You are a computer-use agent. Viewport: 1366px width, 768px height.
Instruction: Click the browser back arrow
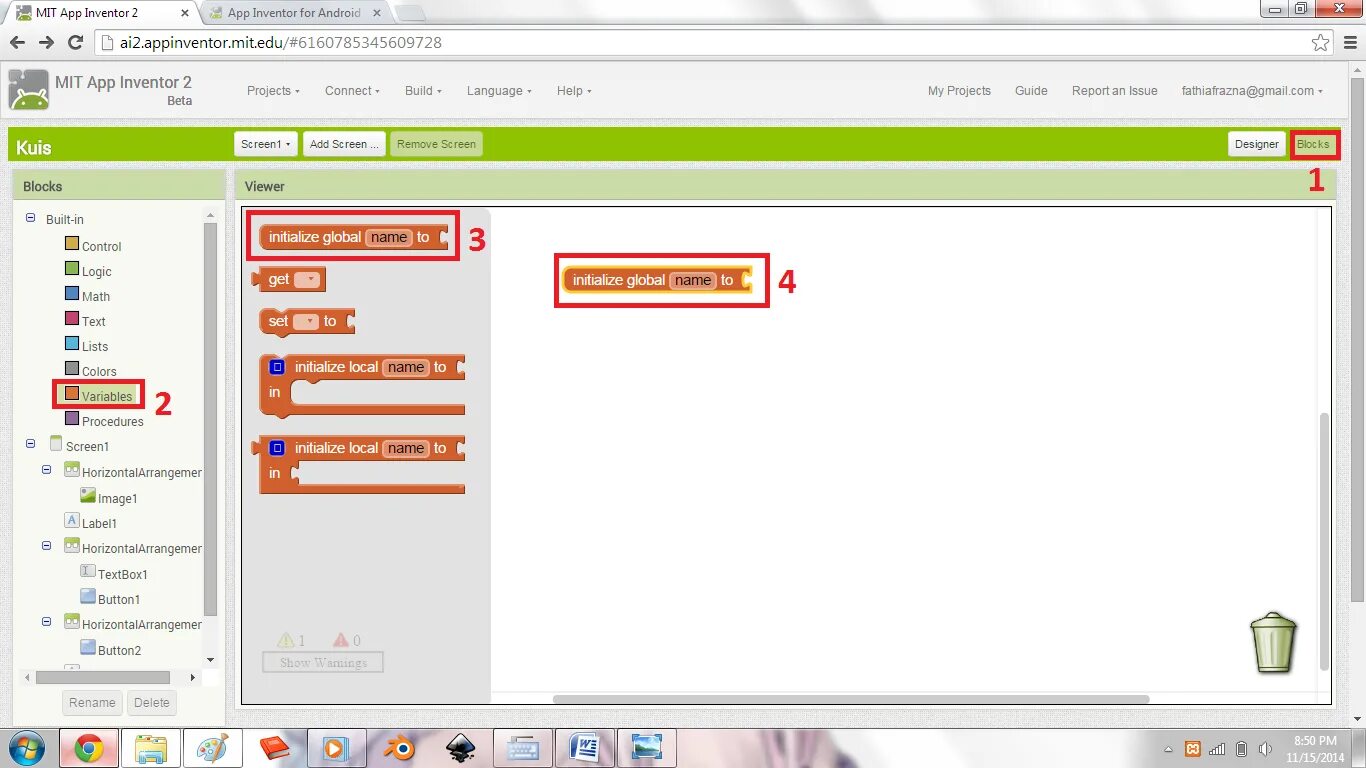tap(17, 42)
